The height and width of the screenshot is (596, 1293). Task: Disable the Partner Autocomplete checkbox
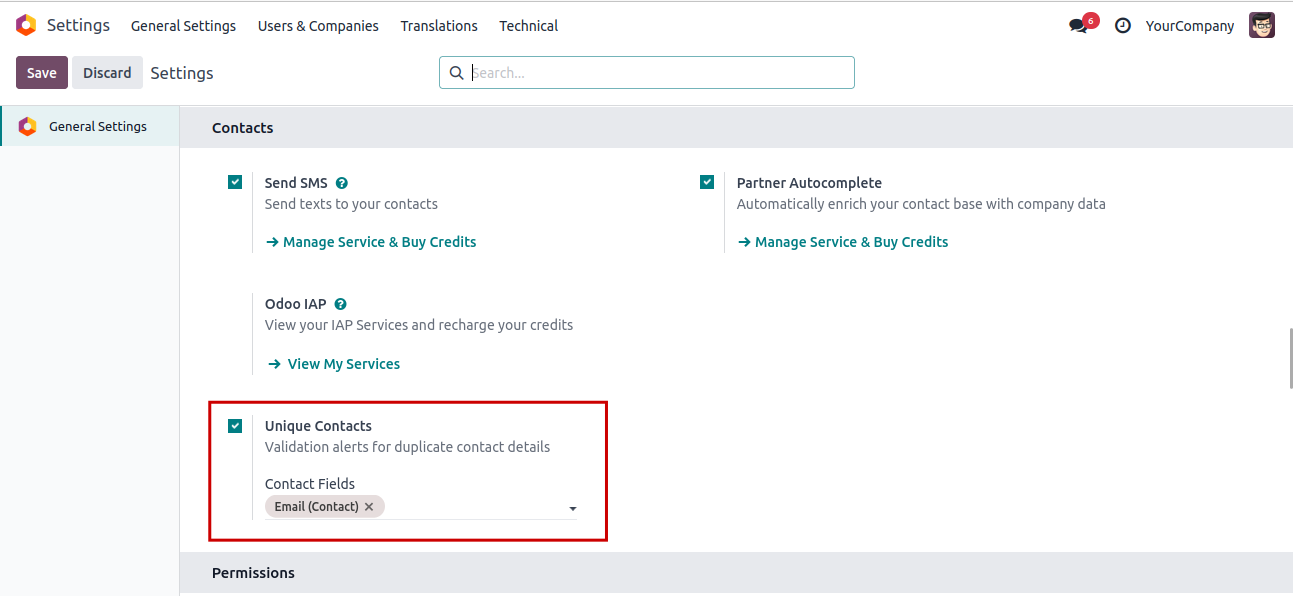pyautogui.click(x=707, y=182)
